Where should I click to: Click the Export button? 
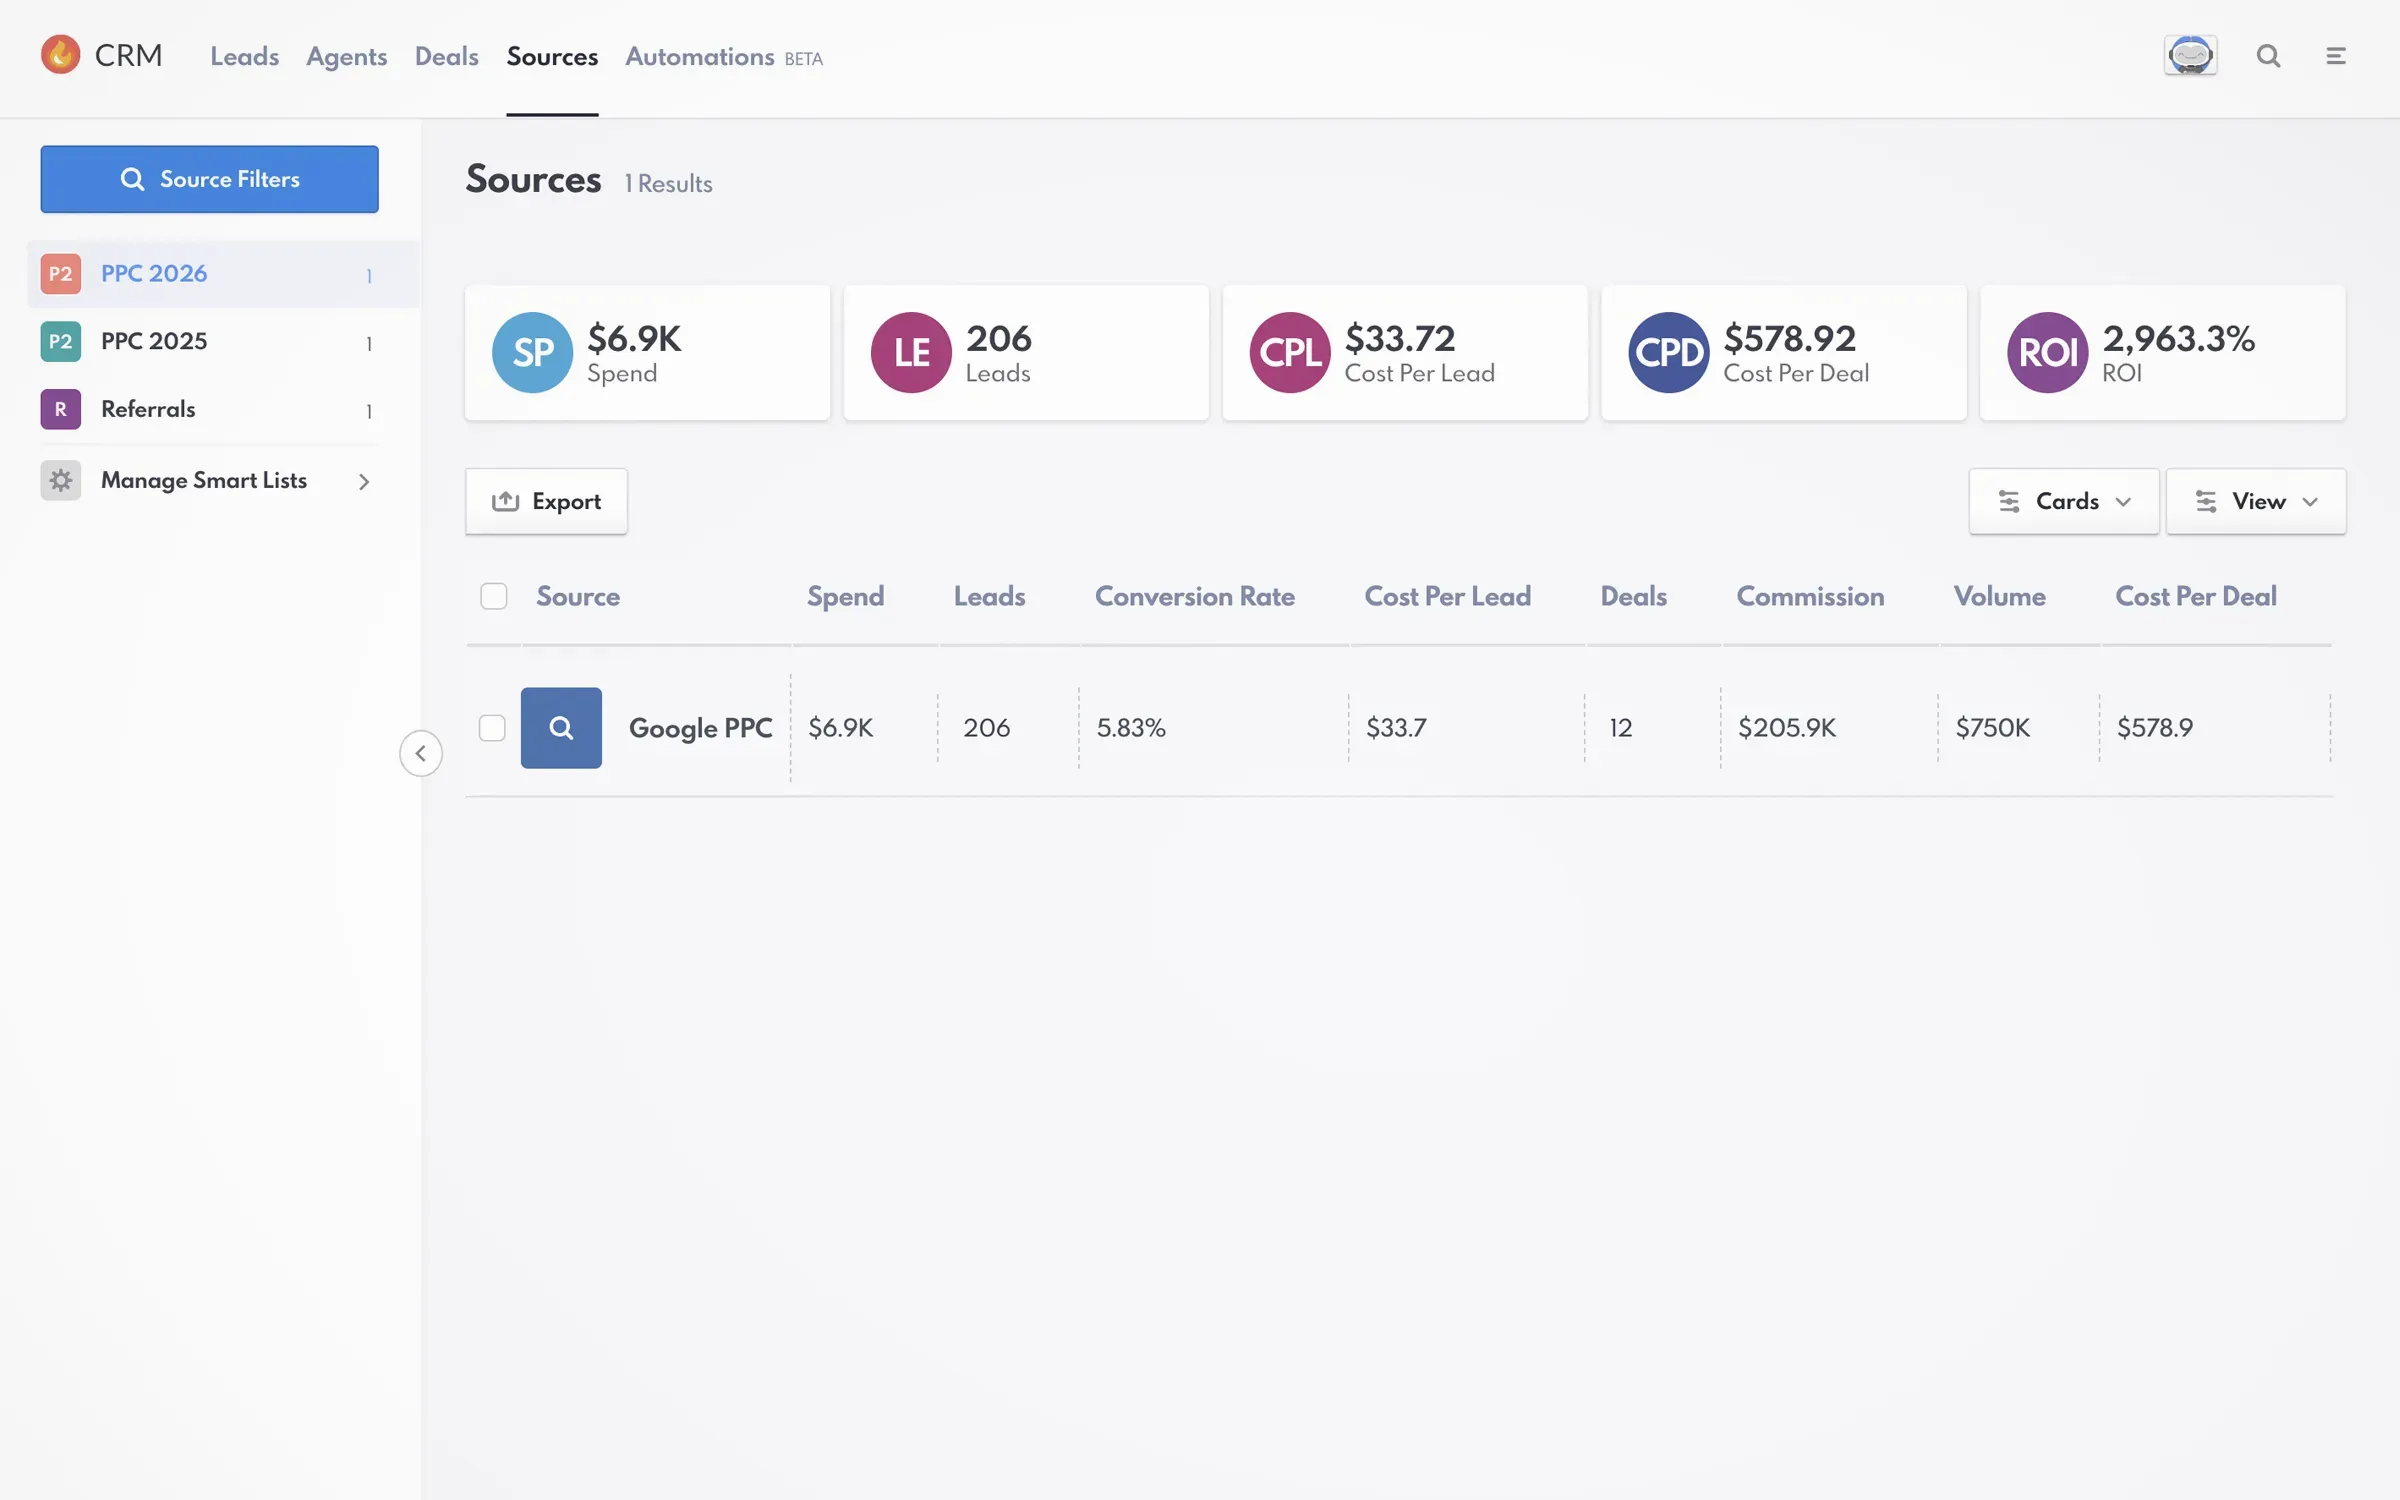tap(546, 501)
